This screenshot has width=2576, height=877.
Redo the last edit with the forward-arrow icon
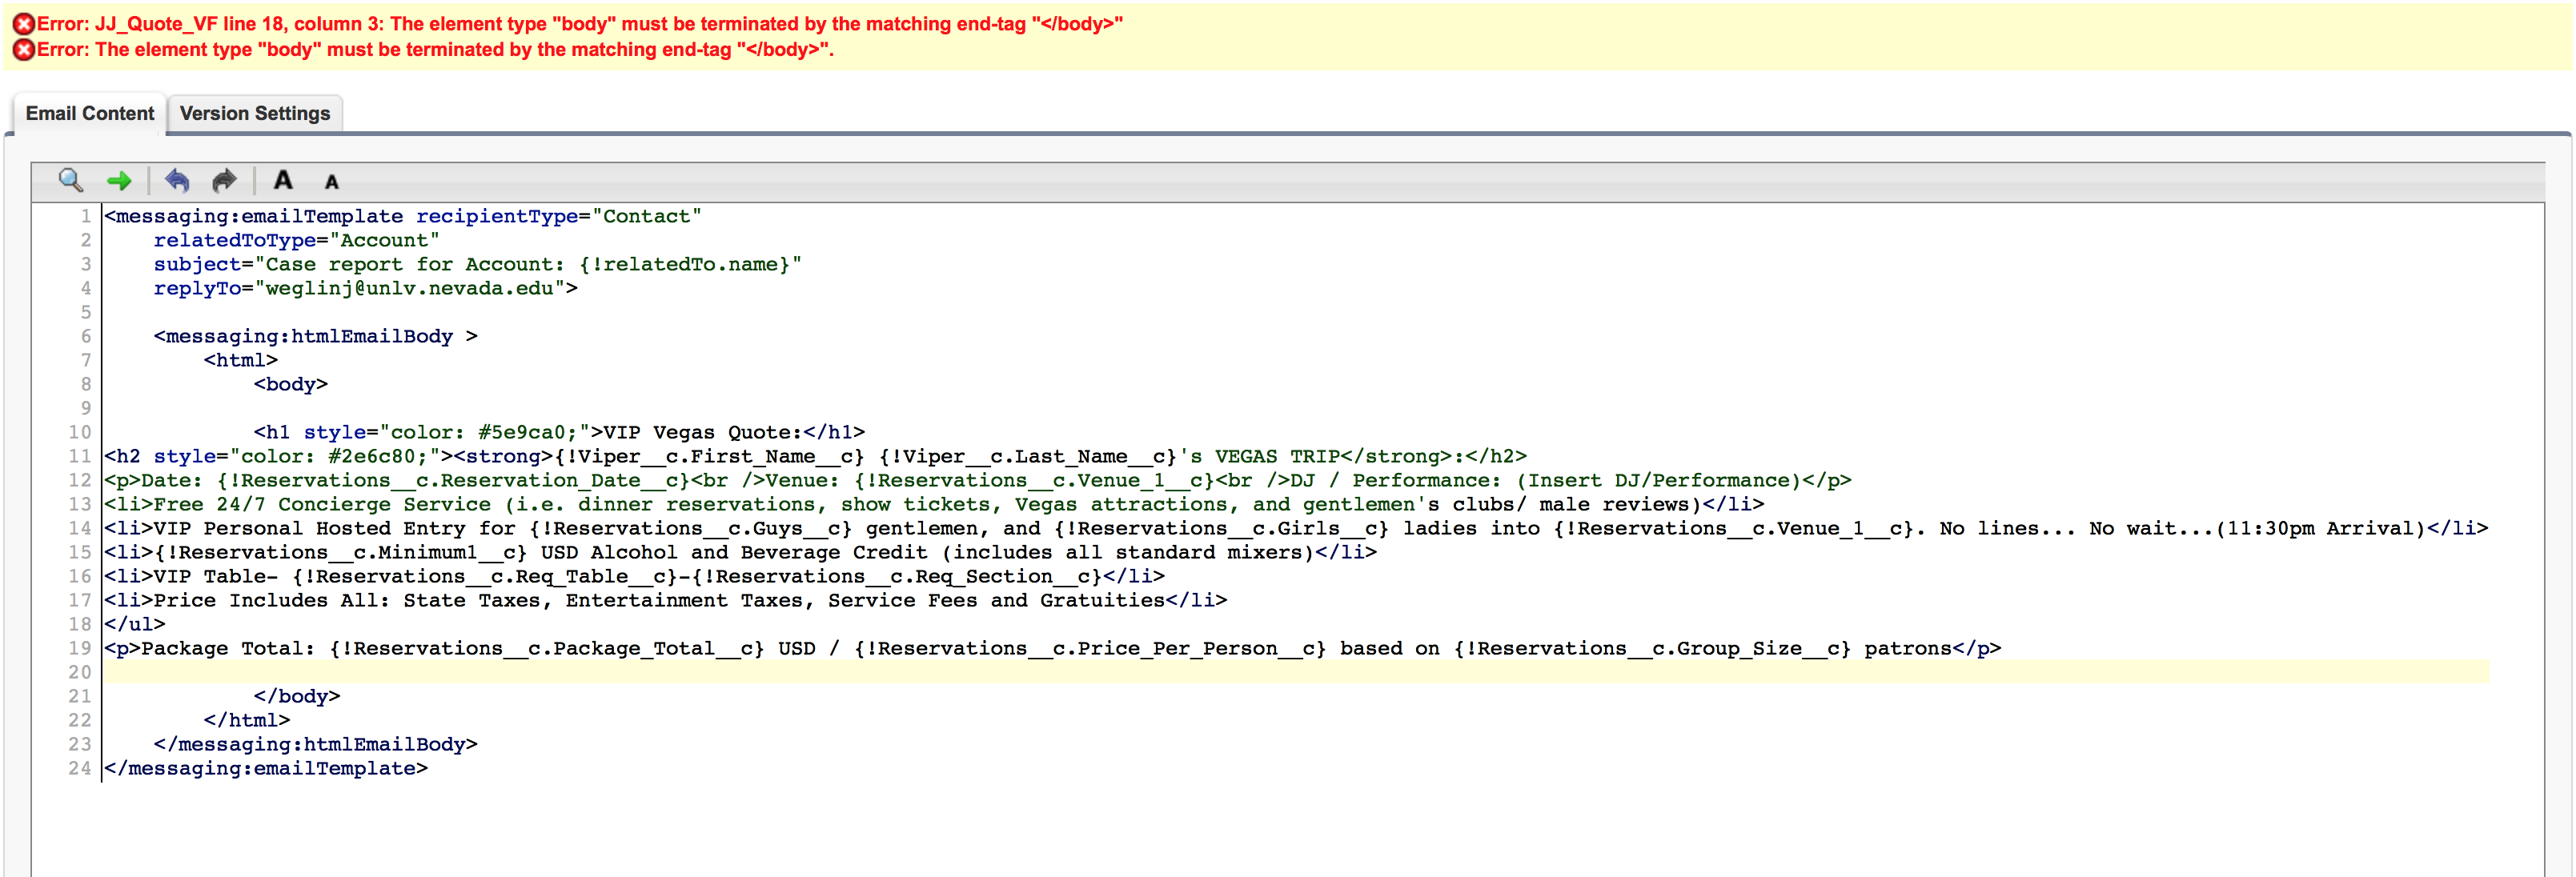pyautogui.click(x=223, y=180)
